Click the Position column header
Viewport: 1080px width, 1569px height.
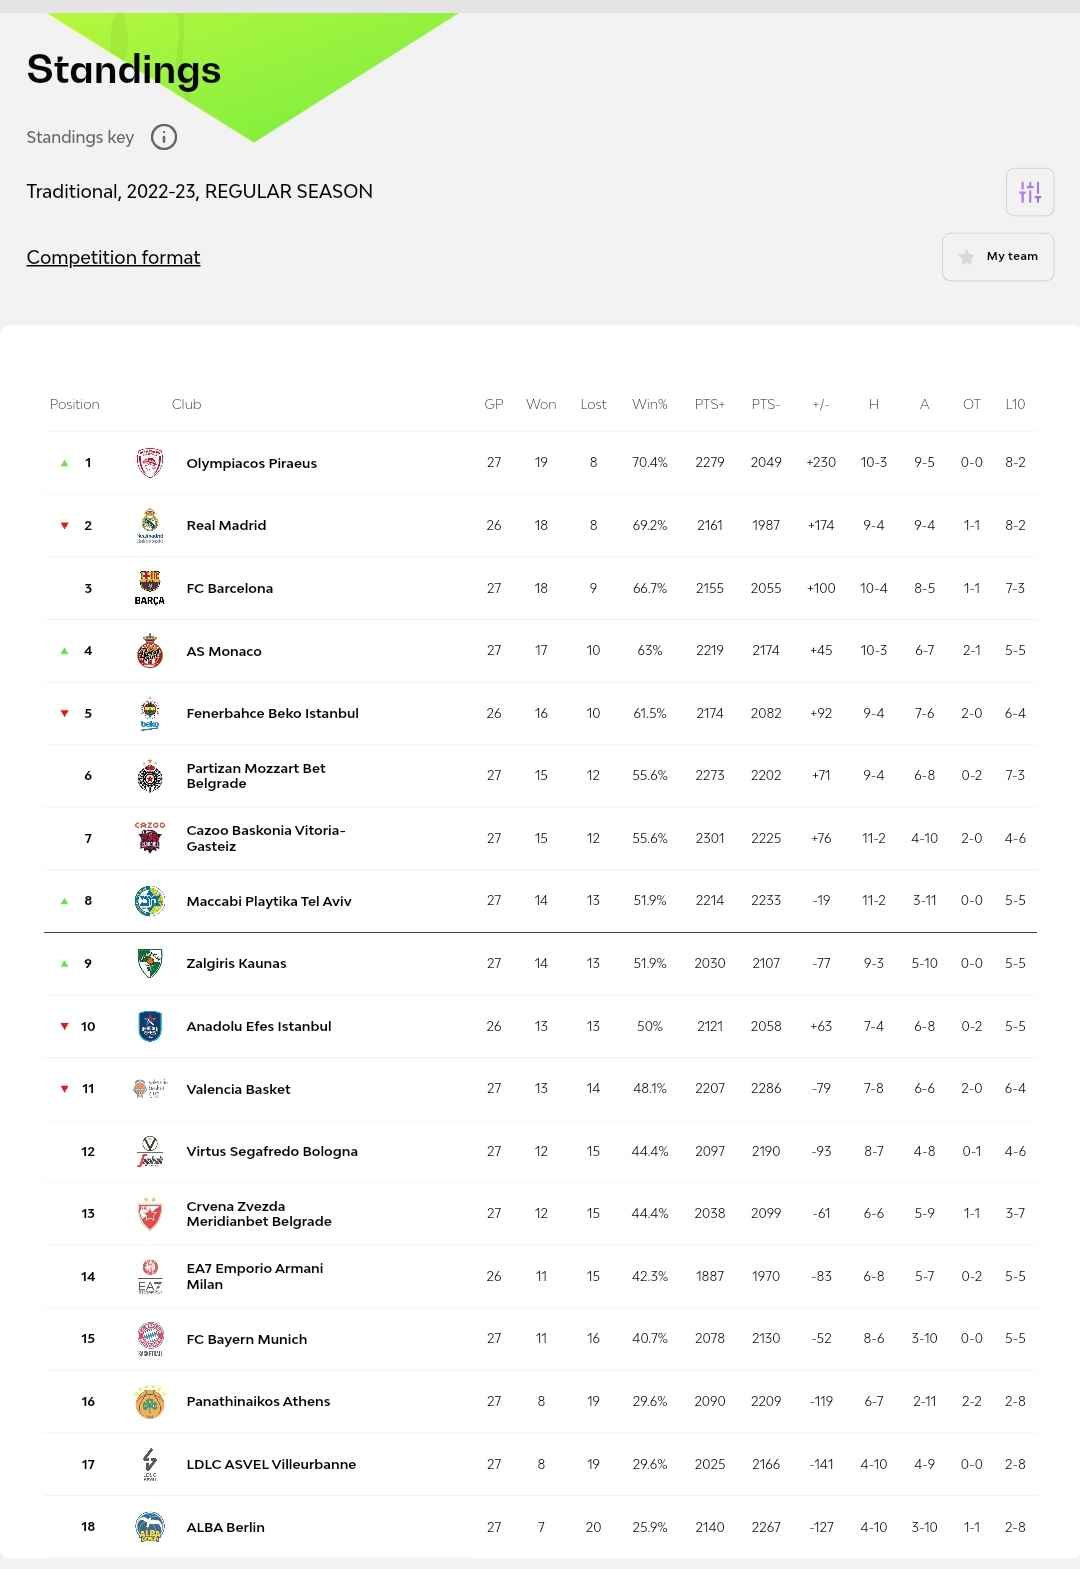(x=75, y=404)
